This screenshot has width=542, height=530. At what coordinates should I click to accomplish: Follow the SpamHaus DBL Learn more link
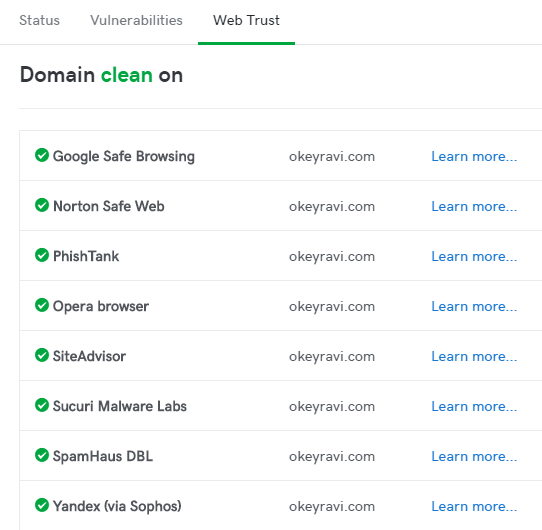coord(474,457)
